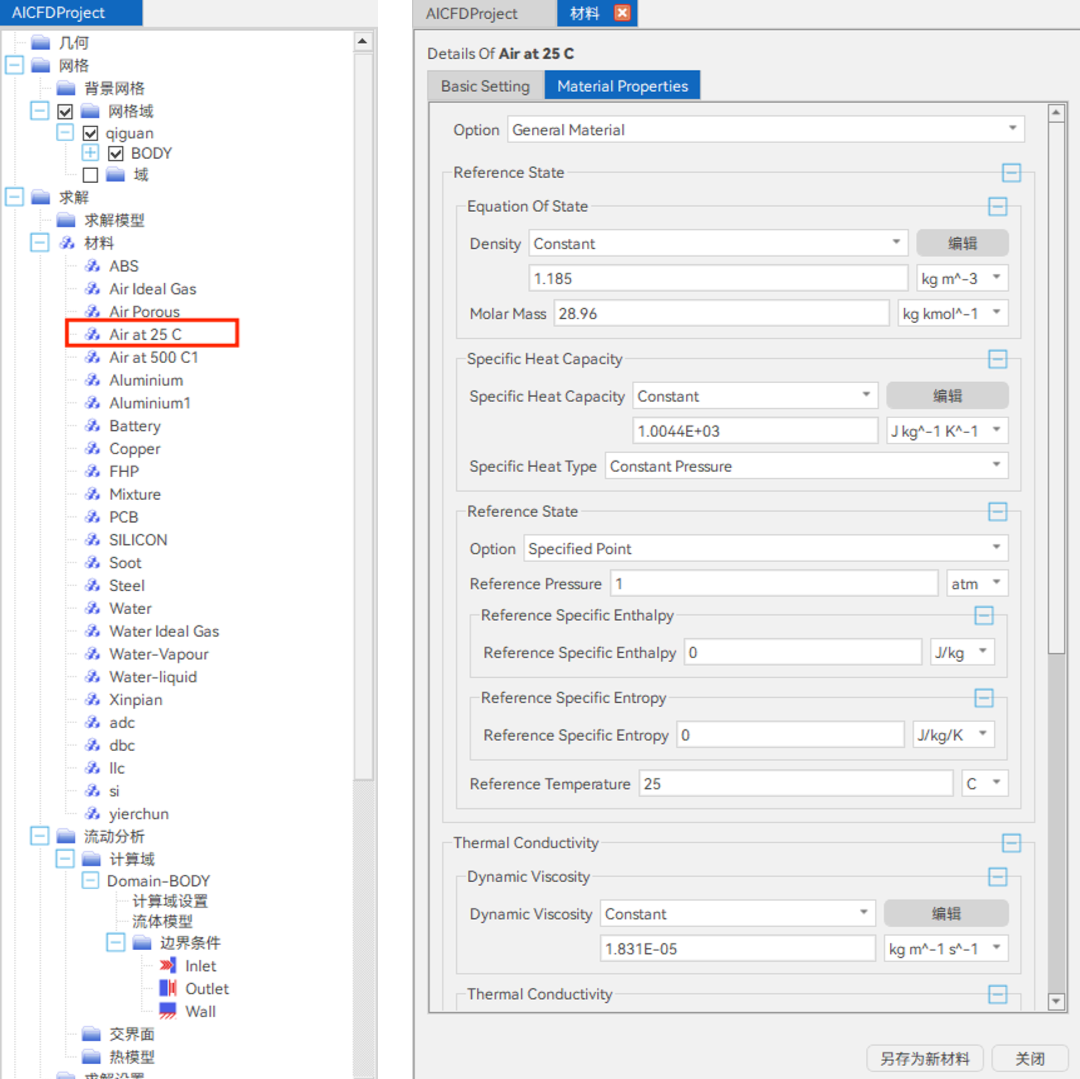Click 编辑 button next to Density
The width and height of the screenshot is (1080, 1079).
[962, 243]
